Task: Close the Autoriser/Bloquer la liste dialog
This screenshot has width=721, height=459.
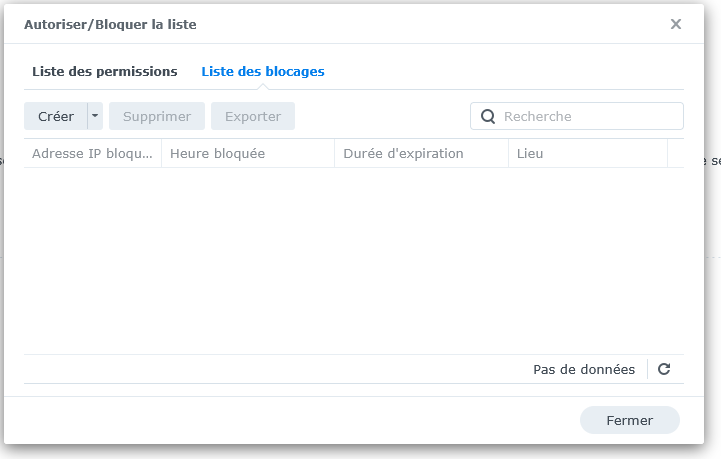Action: pyautogui.click(x=675, y=24)
